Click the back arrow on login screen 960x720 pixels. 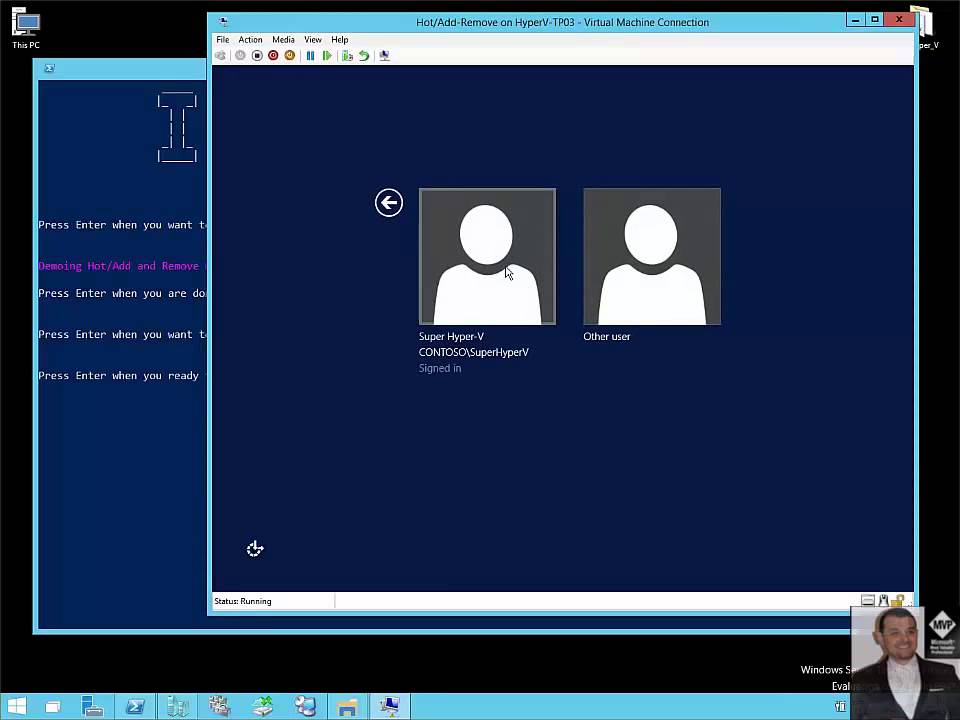[389, 203]
